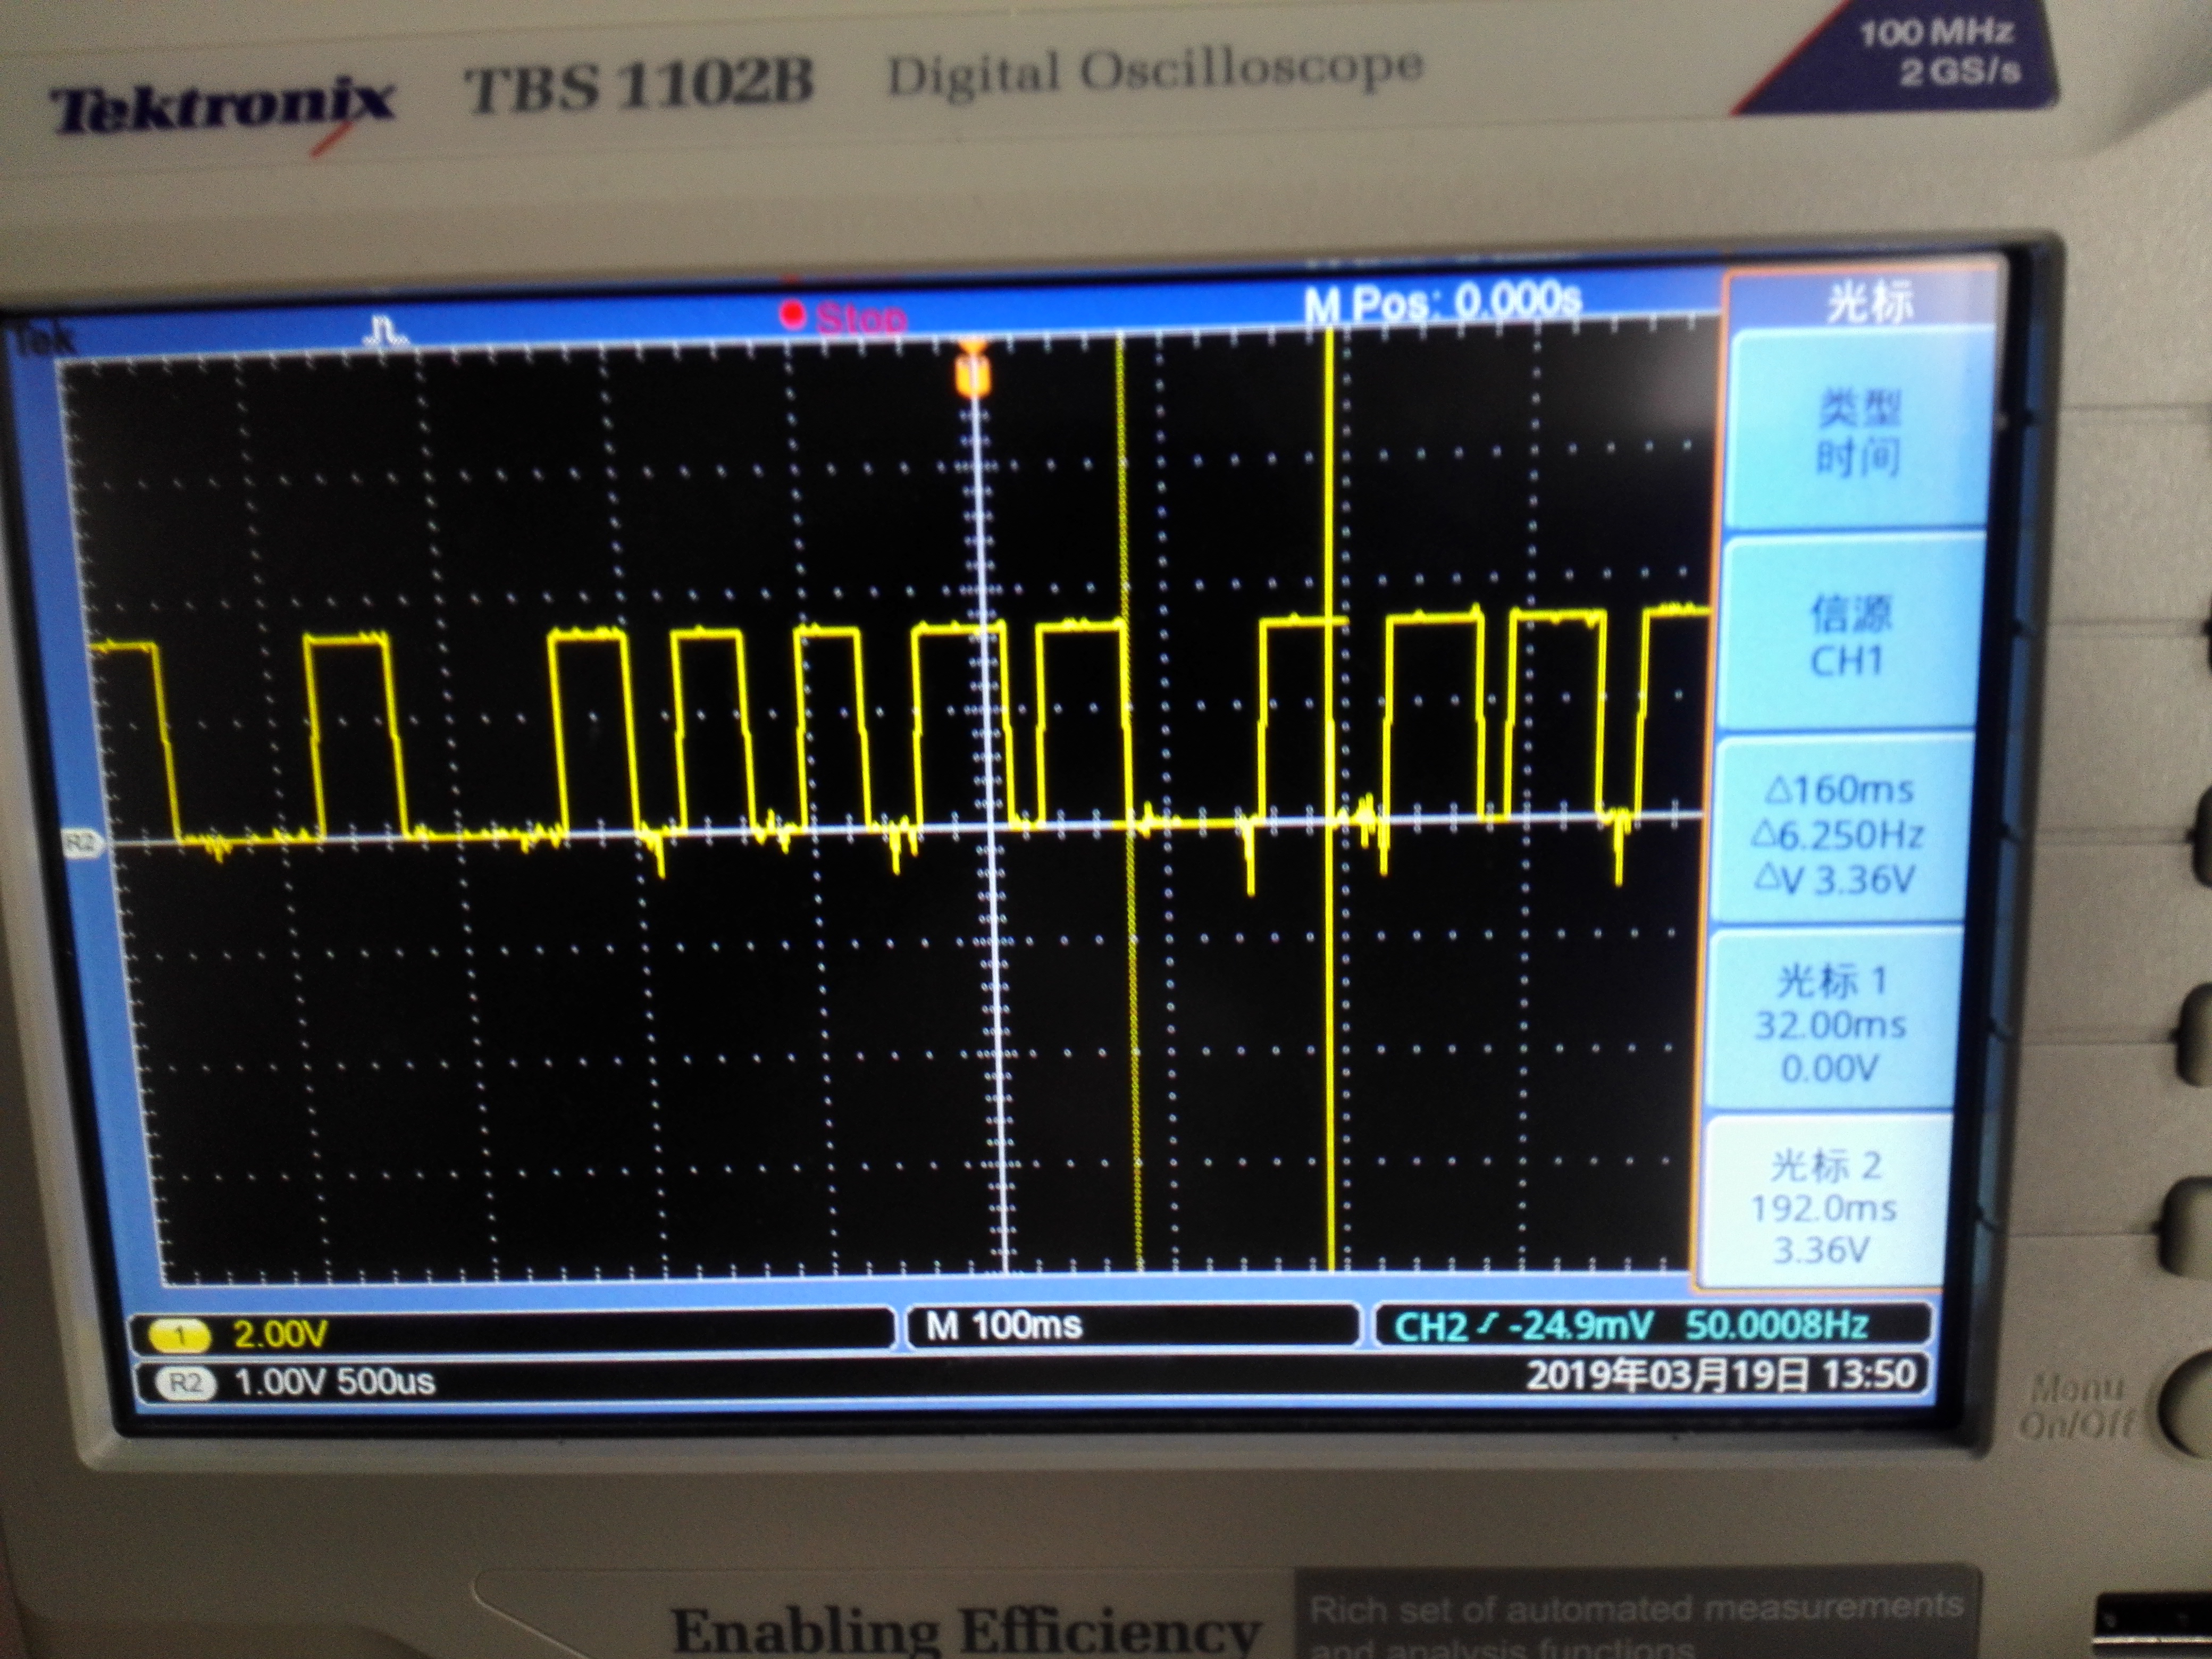This screenshot has height=1659, width=2212.
Task: Click the 光标 menu title
Action: (x=1868, y=301)
